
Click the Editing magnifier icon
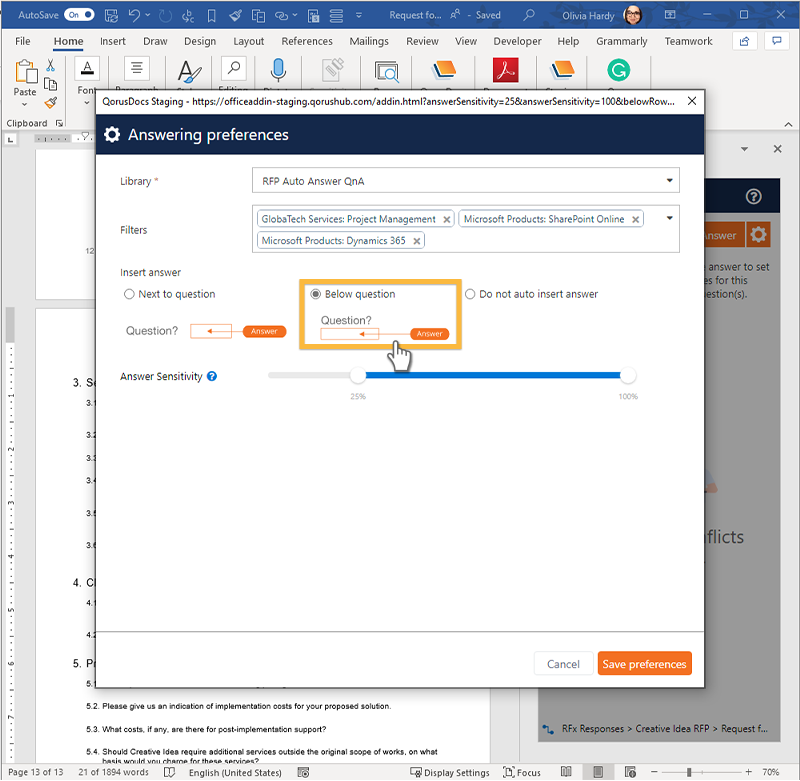click(x=234, y=68)
